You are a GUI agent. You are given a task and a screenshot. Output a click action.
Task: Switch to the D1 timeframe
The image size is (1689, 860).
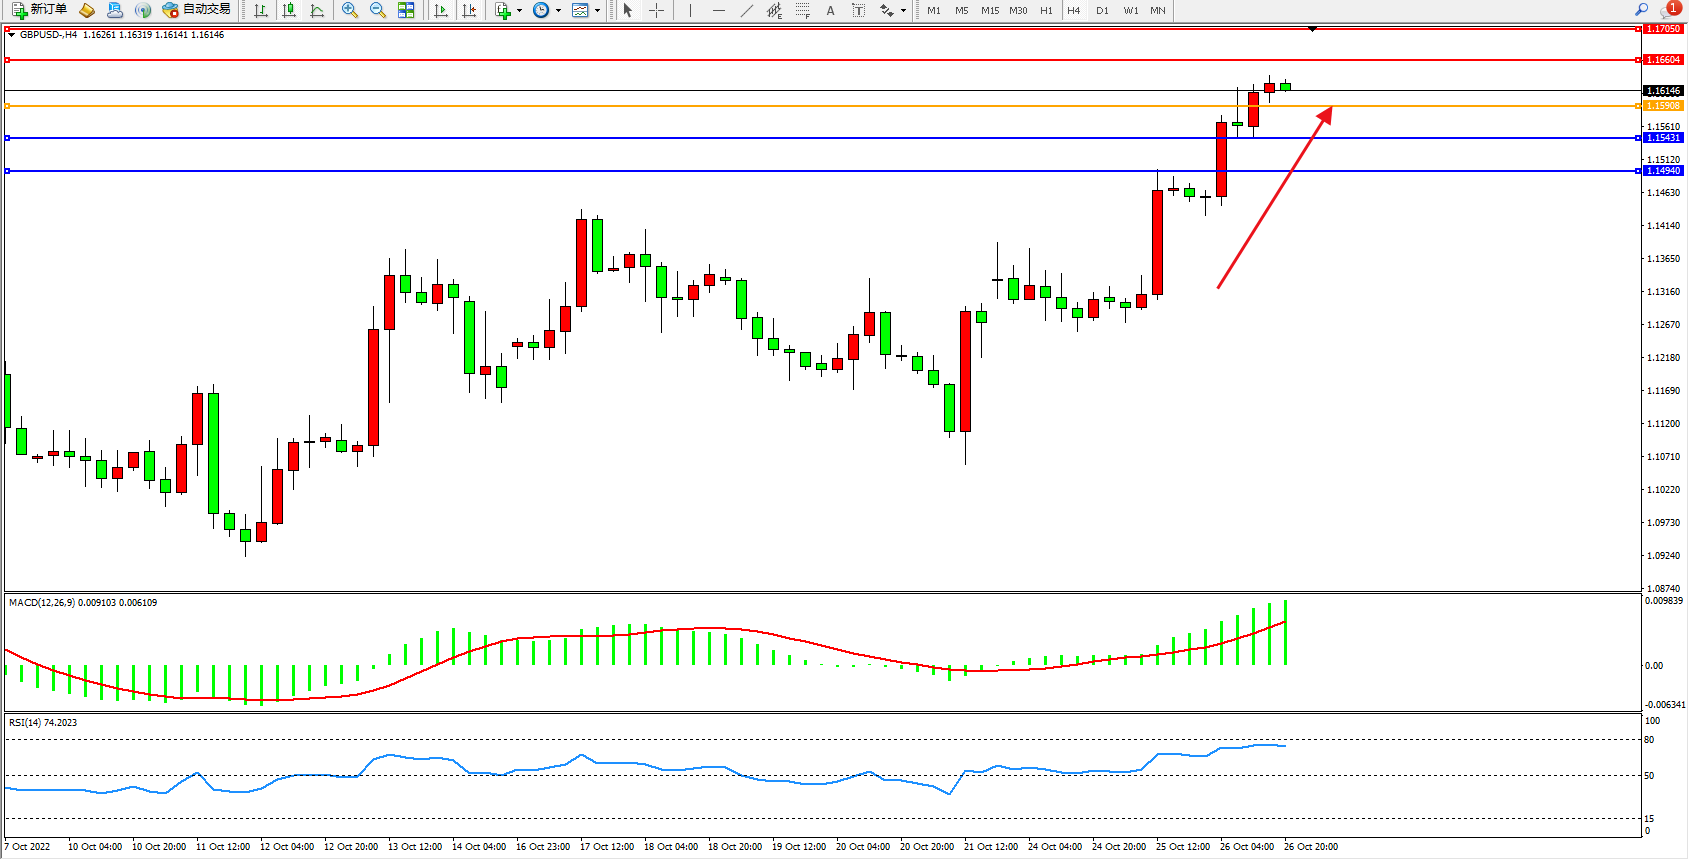pos(1102,10)
